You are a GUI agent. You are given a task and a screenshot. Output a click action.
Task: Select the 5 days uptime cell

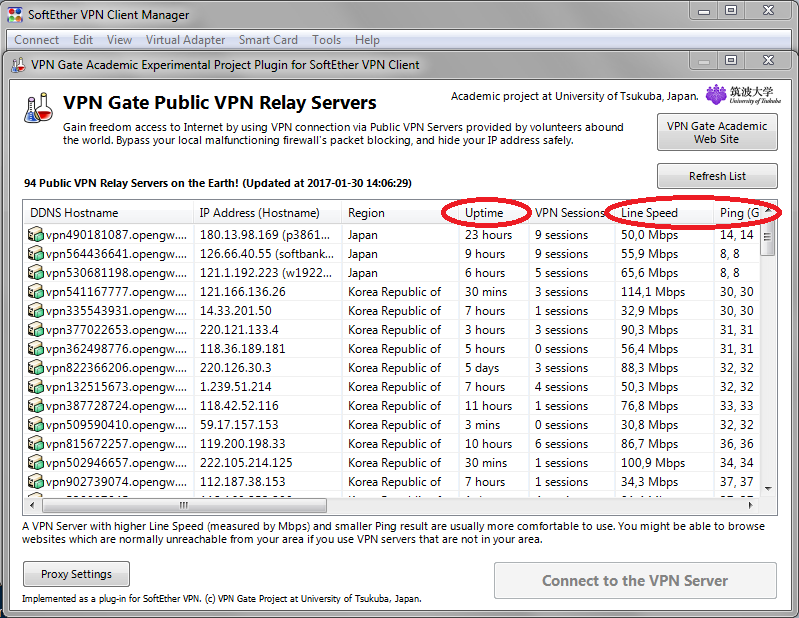pyautogui.click(x=494, y=368)
